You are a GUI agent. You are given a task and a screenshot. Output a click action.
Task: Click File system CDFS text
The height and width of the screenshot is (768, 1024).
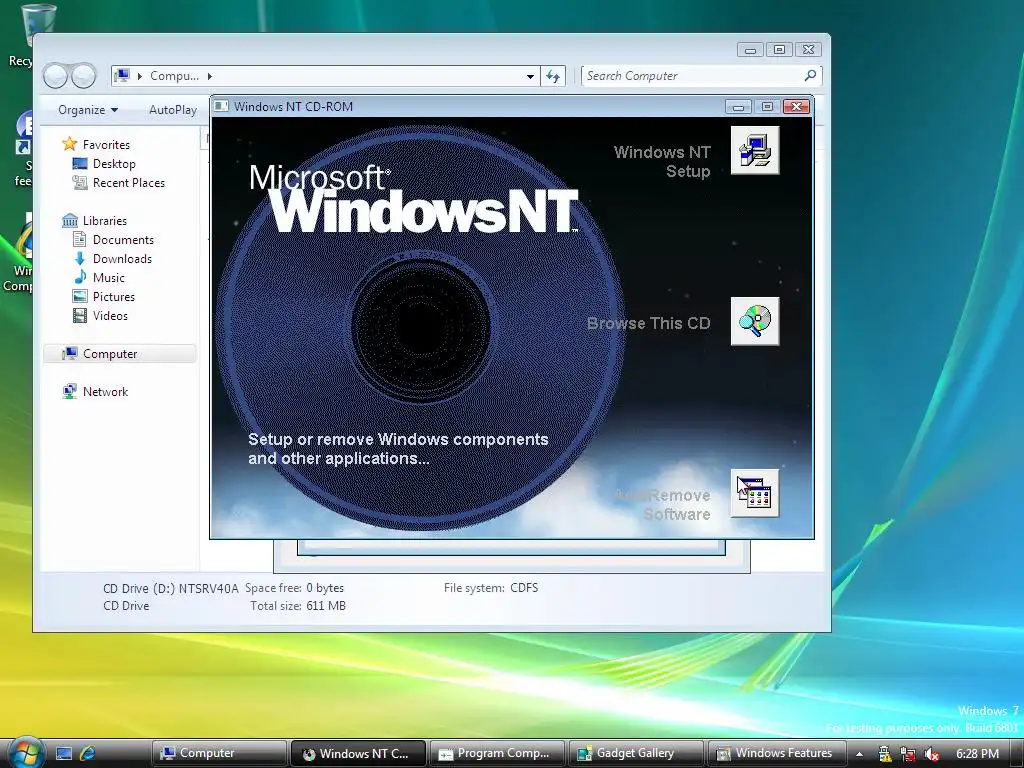pos(491,588)
